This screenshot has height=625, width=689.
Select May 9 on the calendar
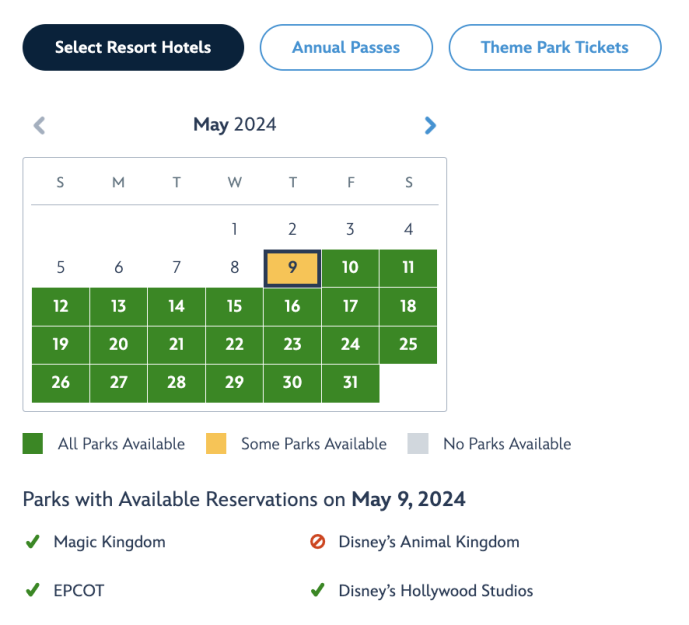point(292,268)
